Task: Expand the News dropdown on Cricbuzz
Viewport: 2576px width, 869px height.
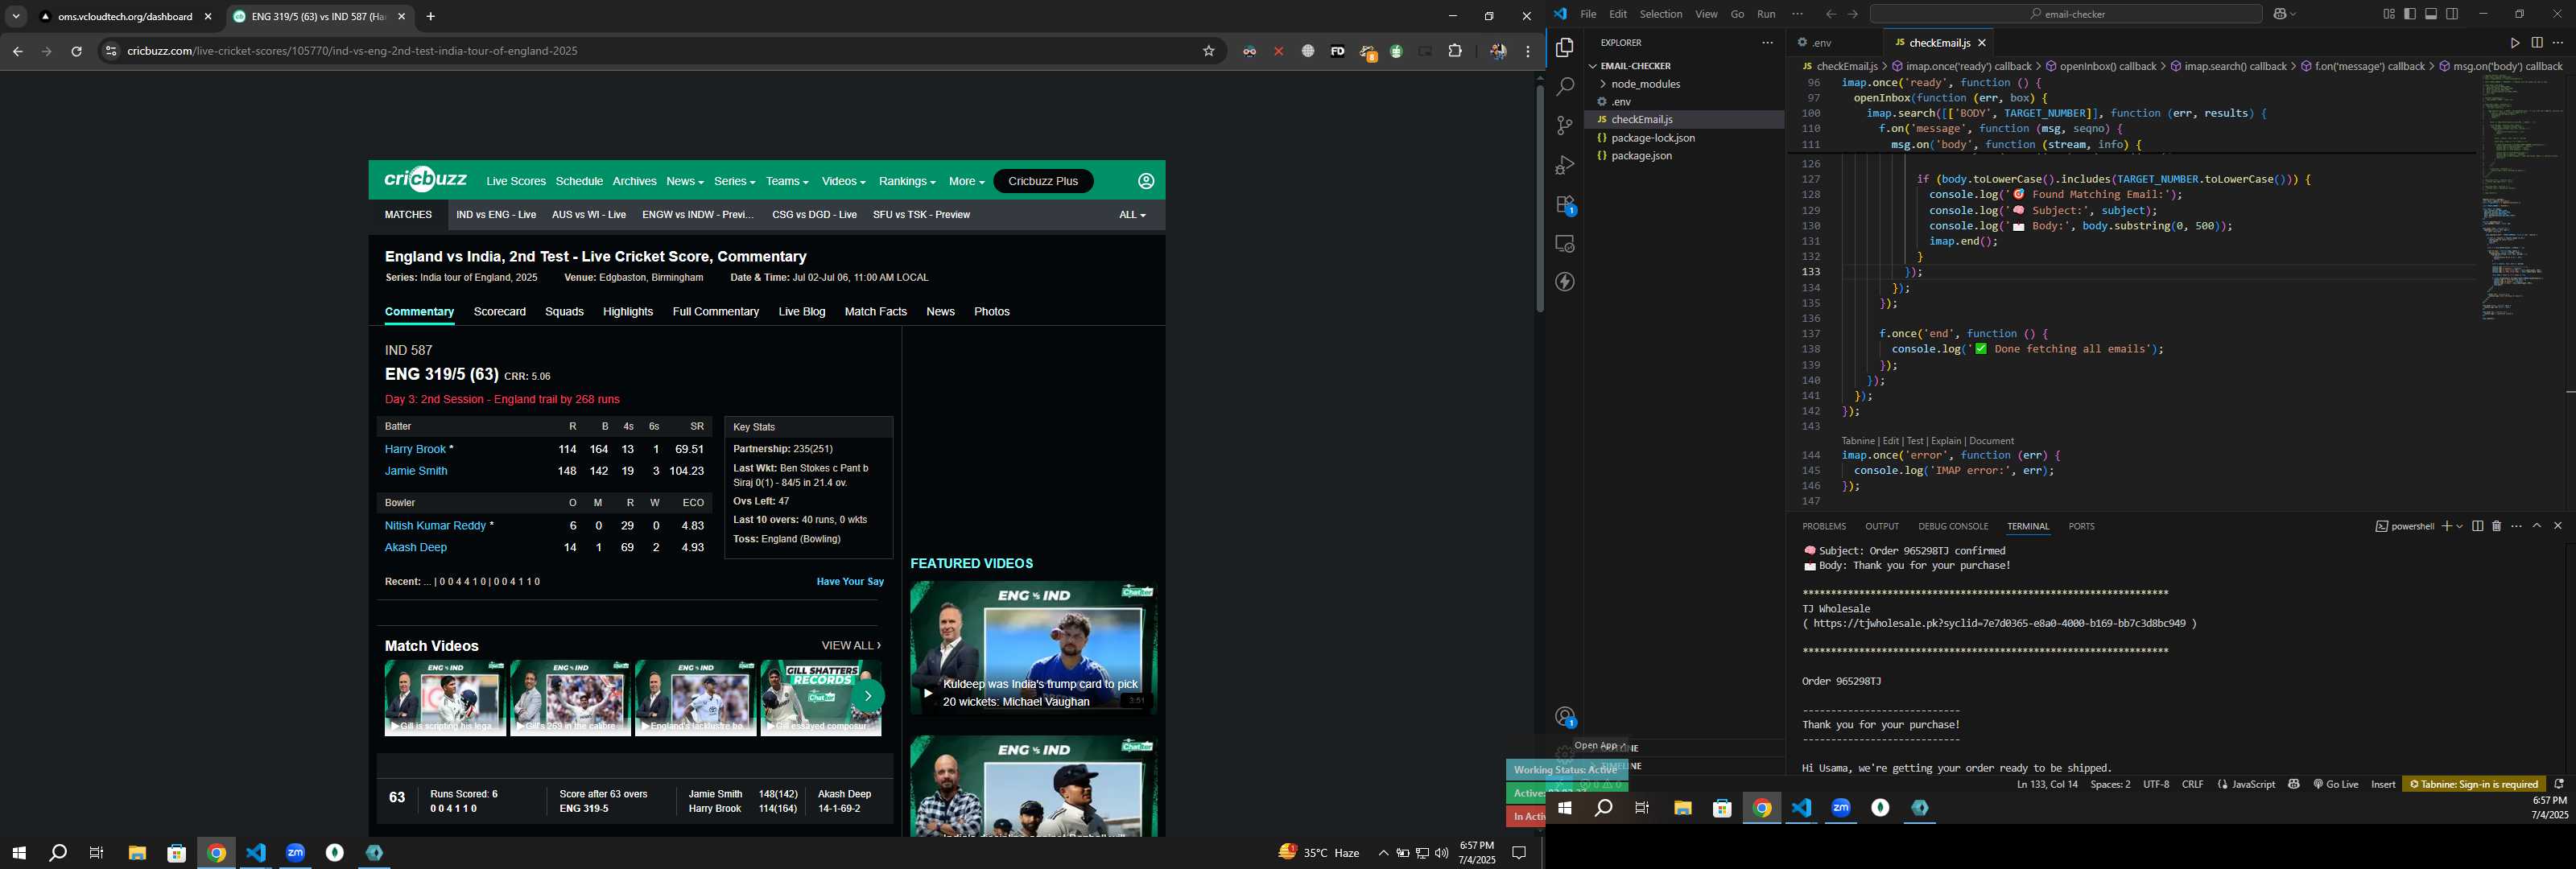Action: [x=685, y=181]
